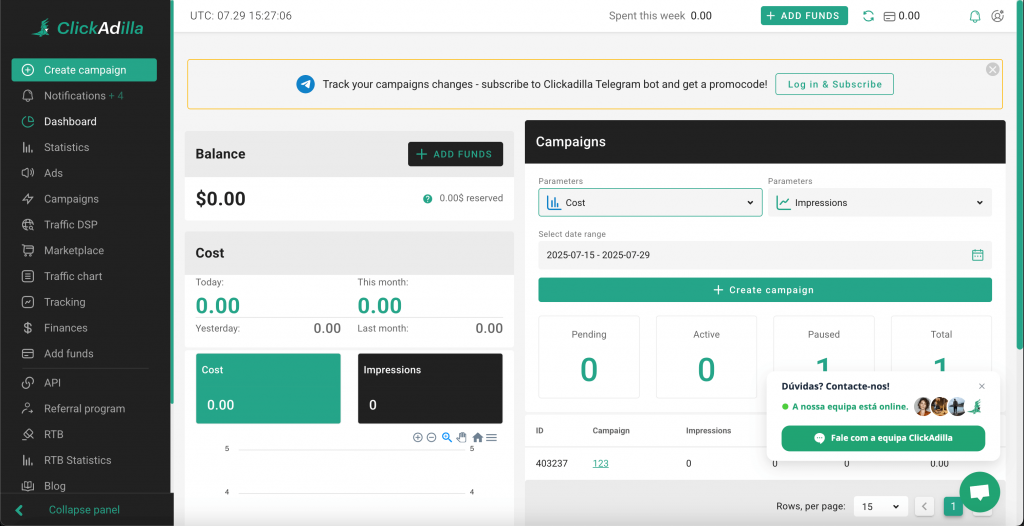
Task: Click the chart selection zoom magnifier
Action: pos(447,437)
